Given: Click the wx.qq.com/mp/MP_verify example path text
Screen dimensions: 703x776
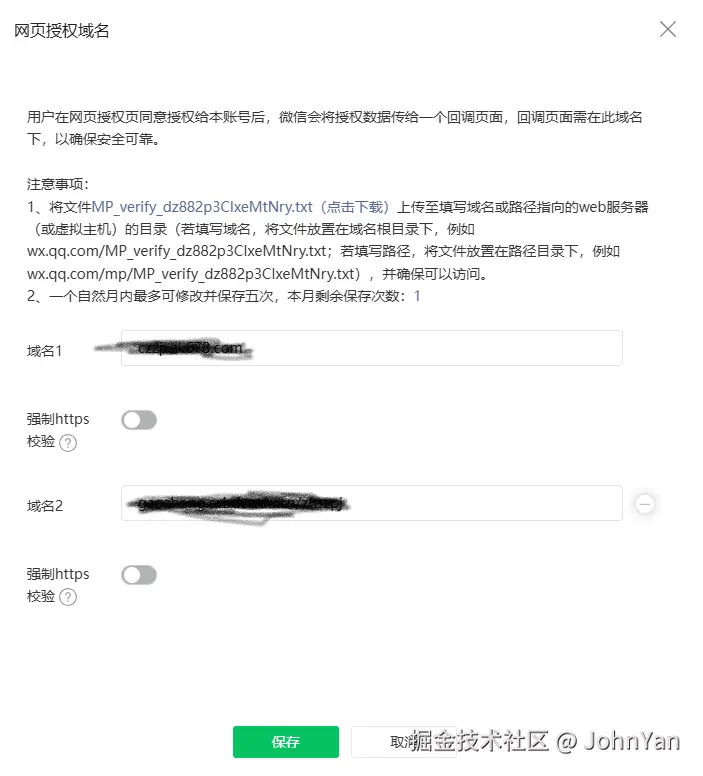Looking at the screenshot, I should click(194, 274).
